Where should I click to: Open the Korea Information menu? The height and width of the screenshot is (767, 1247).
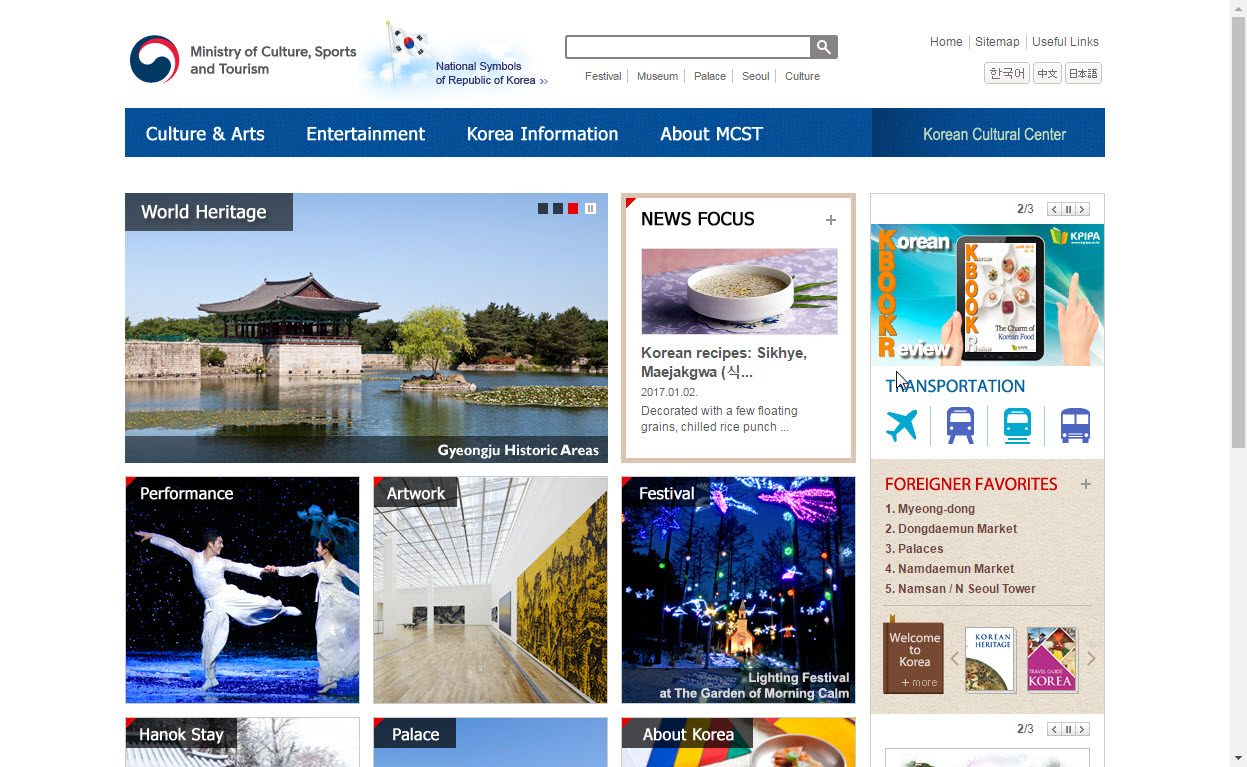(x=542, y=134)
